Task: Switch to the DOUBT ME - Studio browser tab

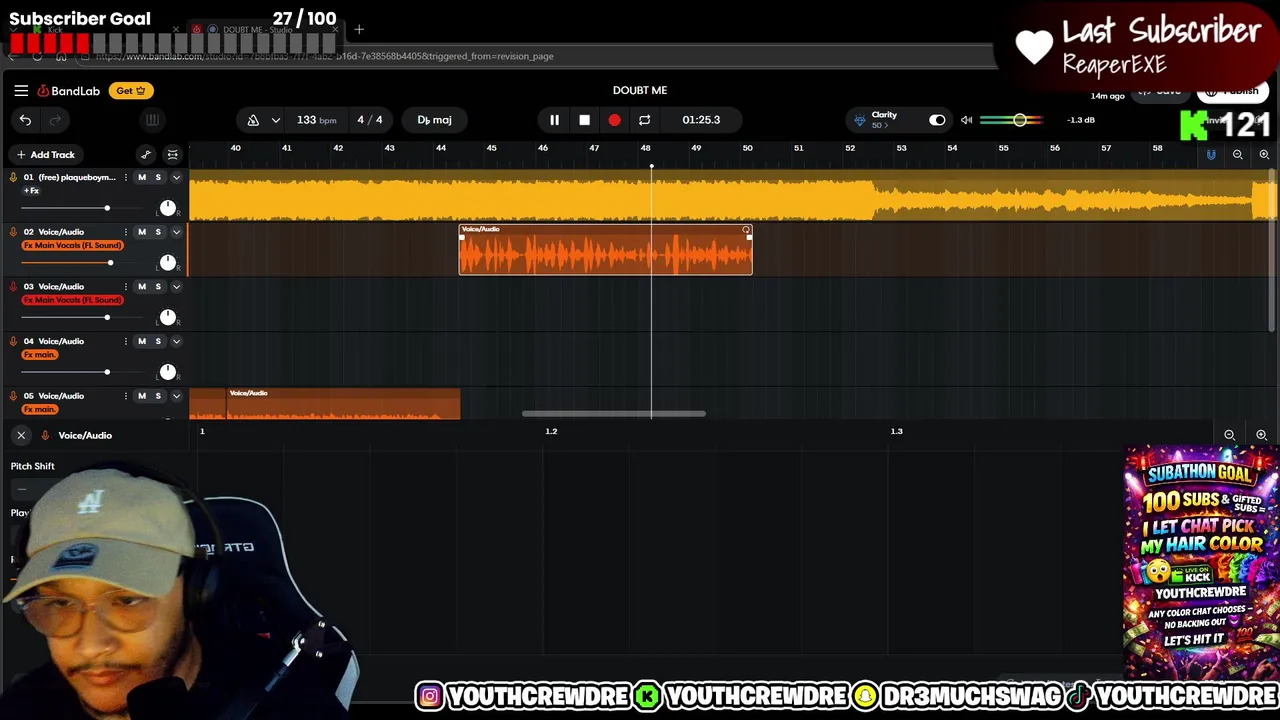Action: [x=258, y=30]
